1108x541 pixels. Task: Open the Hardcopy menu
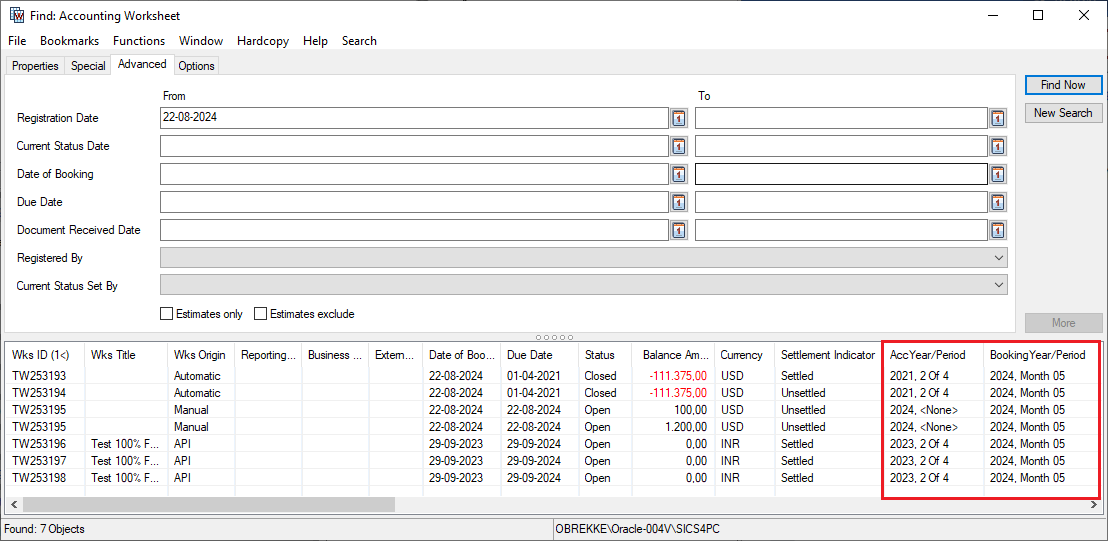[x=263, y=41]
